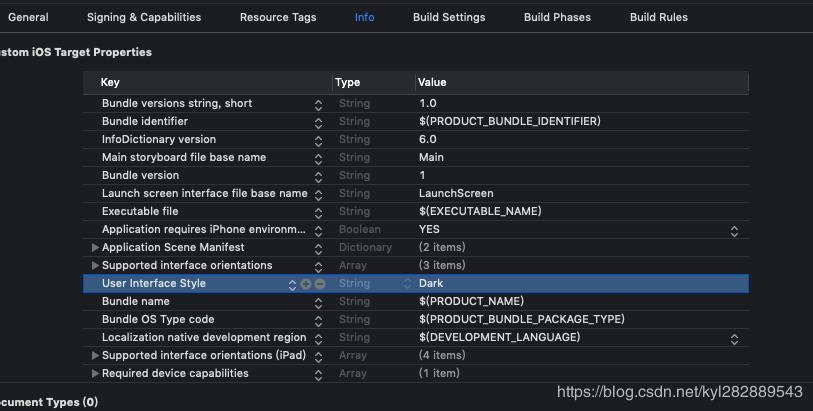Expand Application Scene Manifest dictionary
The height and width of the screenshot is (411, 813).
(x=96, y=248)
